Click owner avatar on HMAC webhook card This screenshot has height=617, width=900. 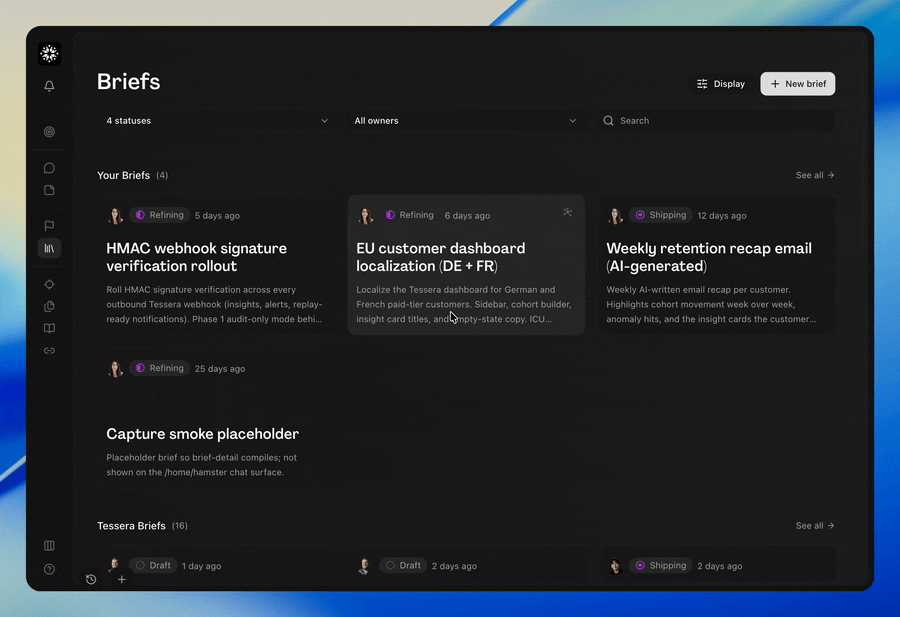[x=115, y=216]
